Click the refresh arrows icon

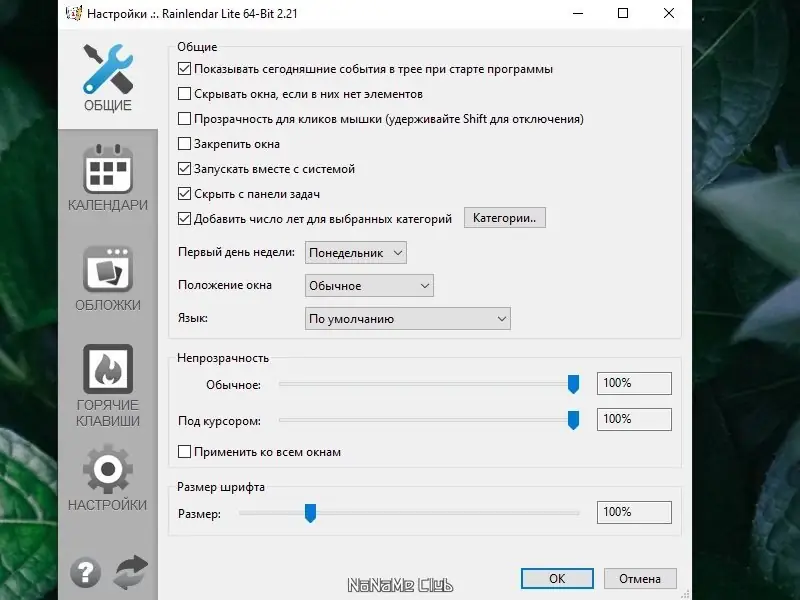pyautogui.click(x=131, y=571)
